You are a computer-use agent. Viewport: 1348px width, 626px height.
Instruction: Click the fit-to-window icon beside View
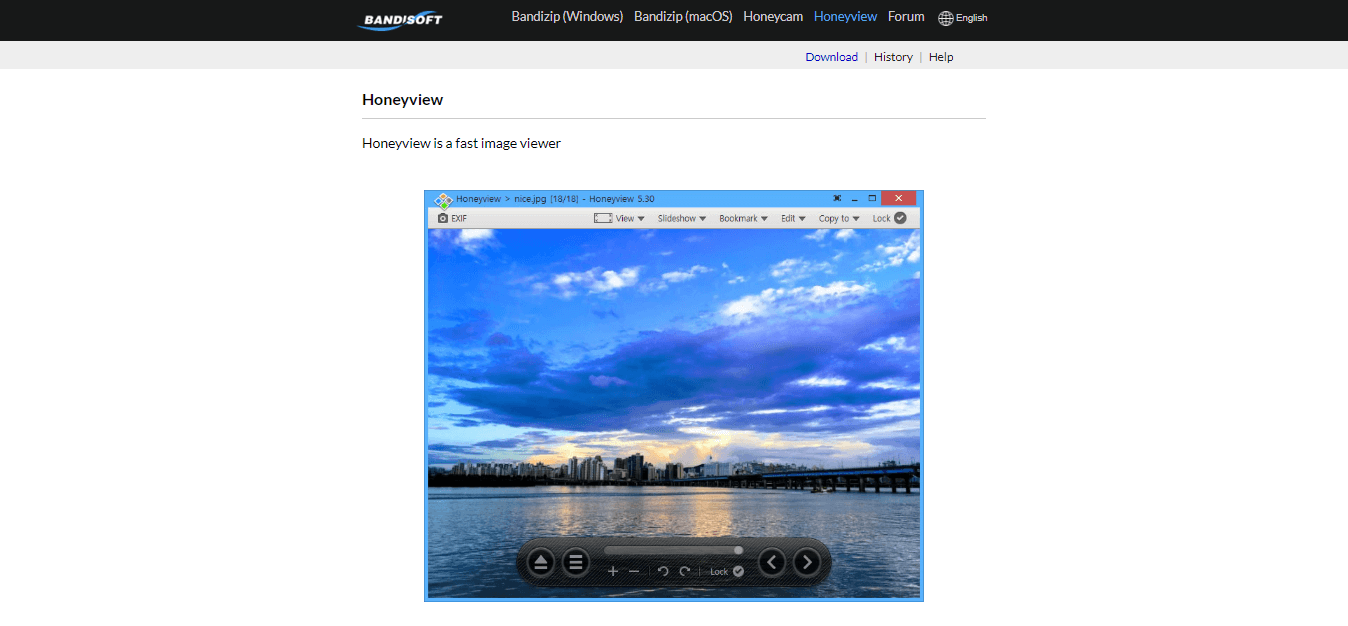point(603,218)
